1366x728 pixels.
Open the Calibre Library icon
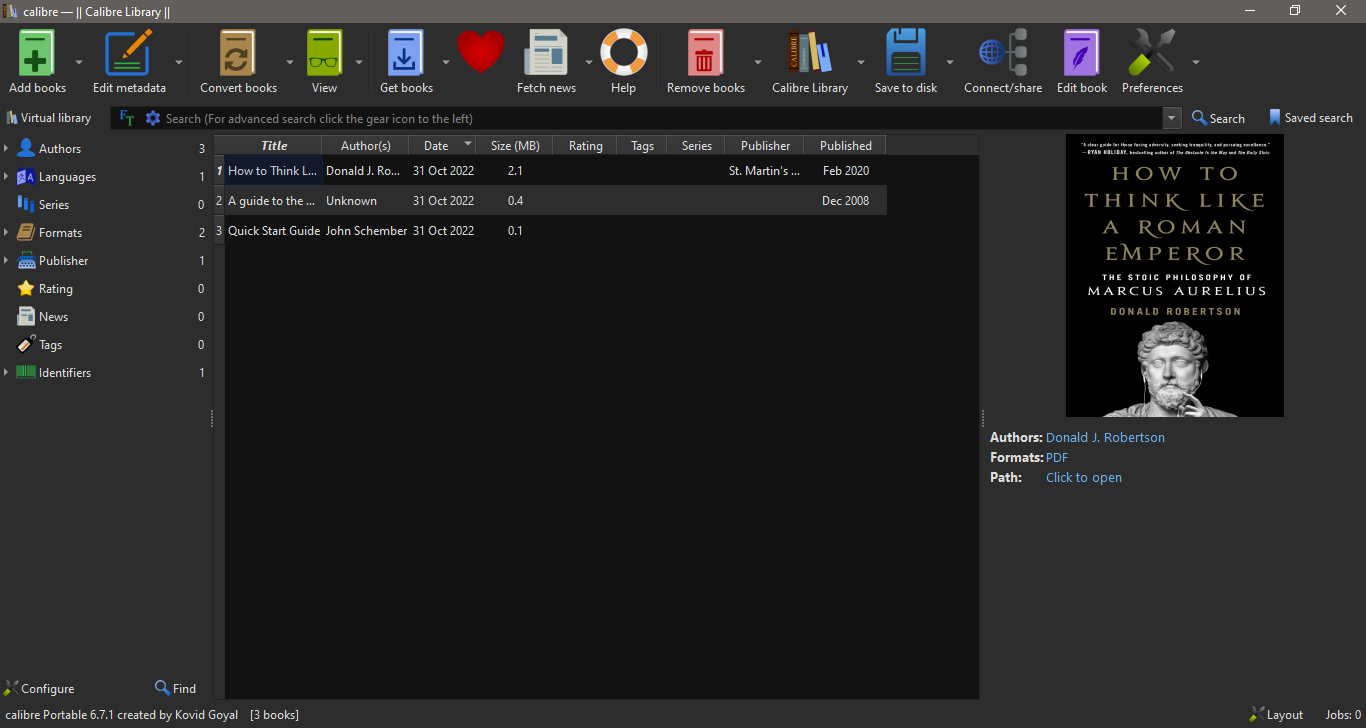pos(809,52)
